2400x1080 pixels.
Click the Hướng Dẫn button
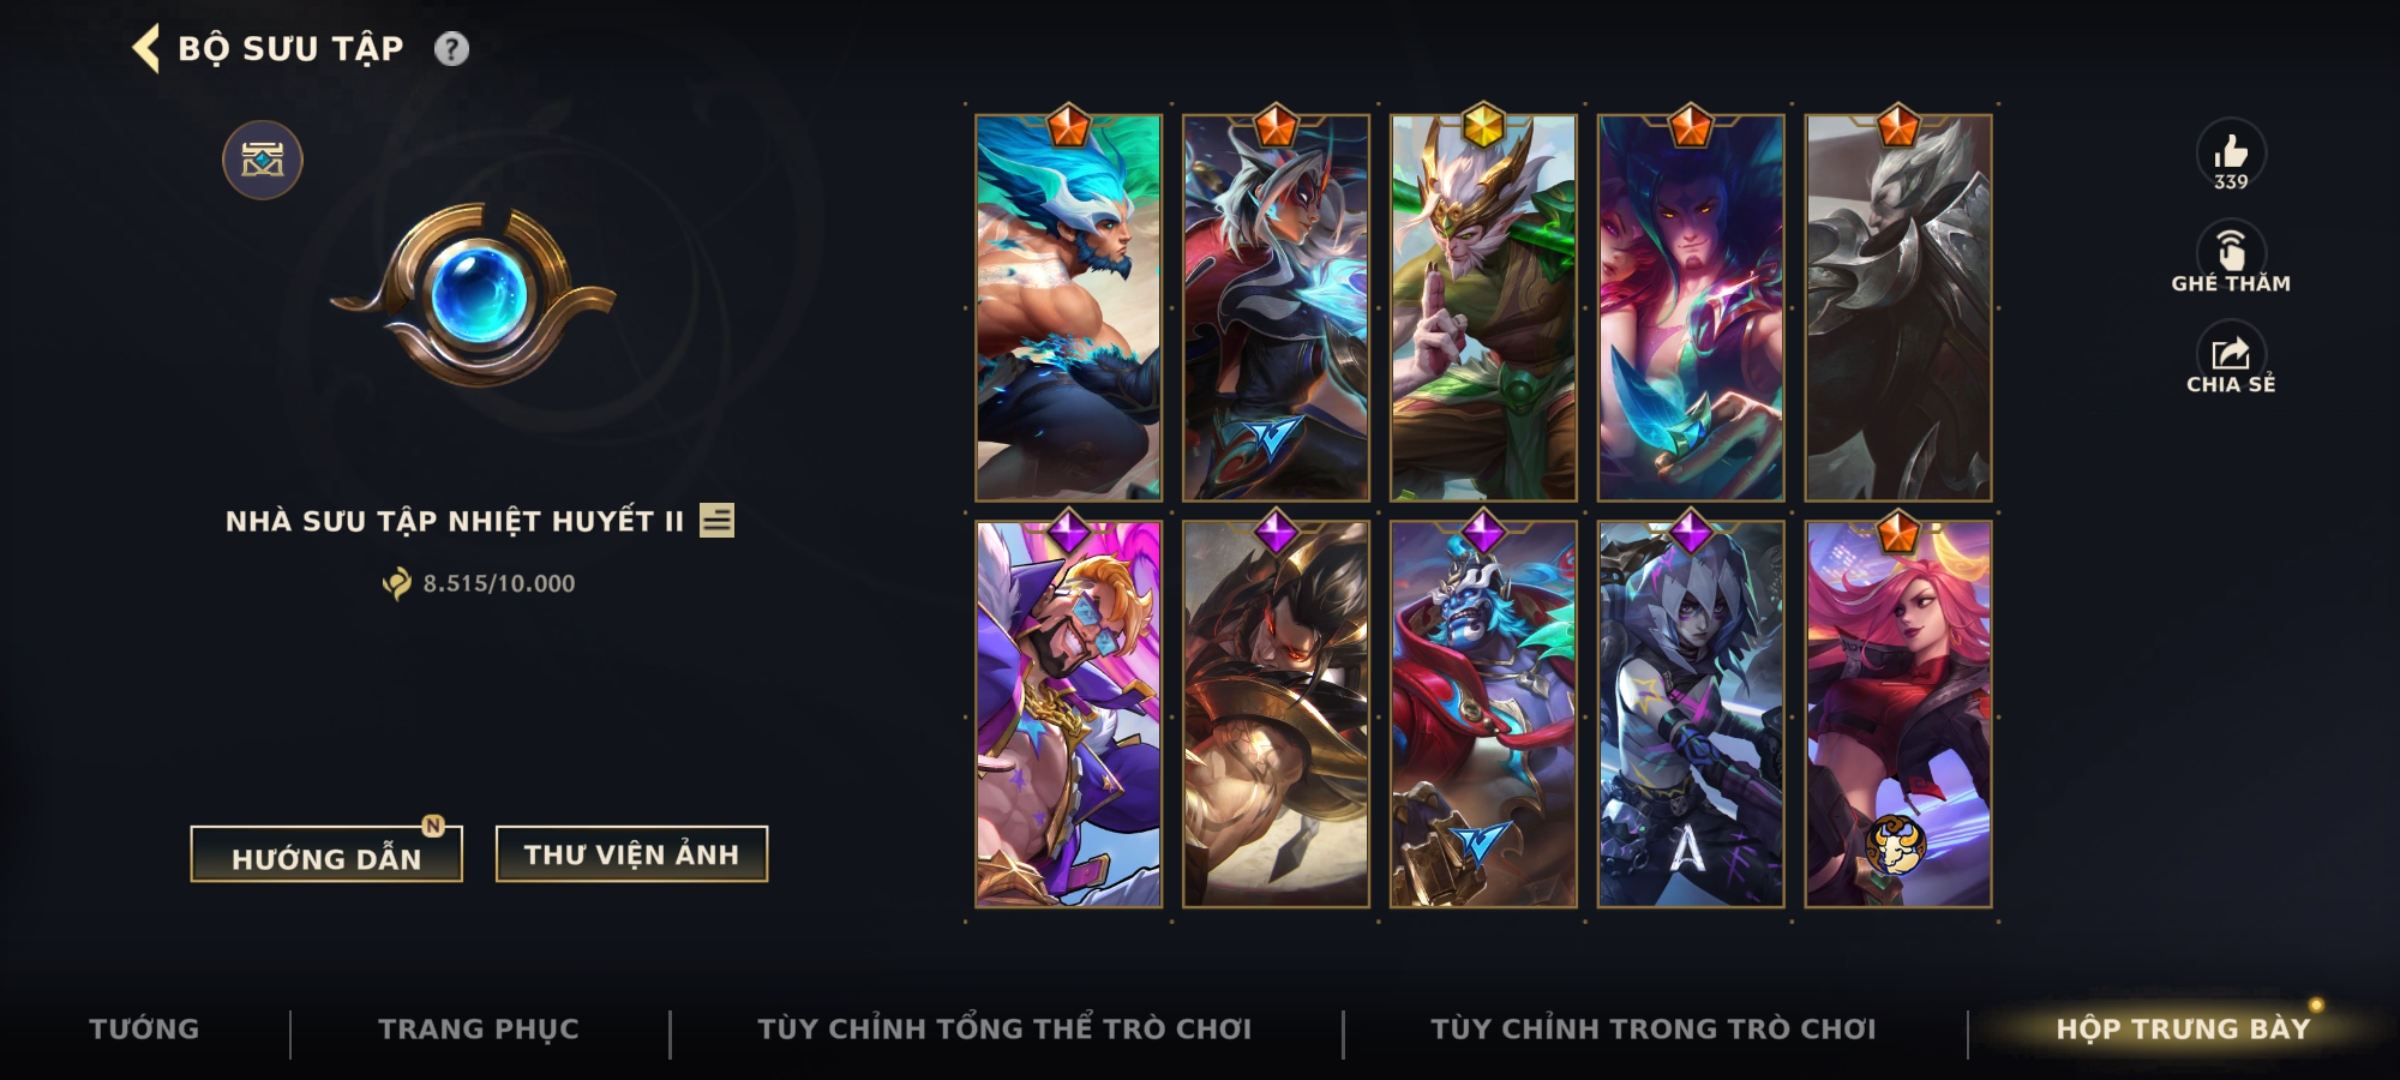[326, 855]
